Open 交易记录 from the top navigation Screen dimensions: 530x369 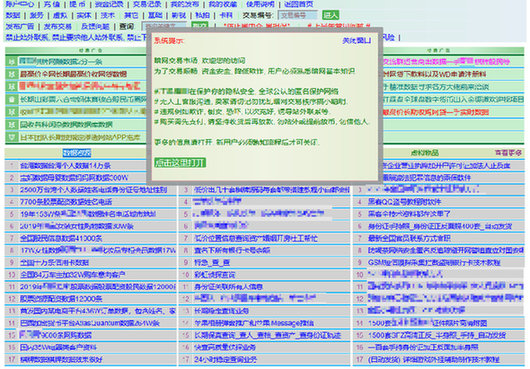click(x=147, y=4)
